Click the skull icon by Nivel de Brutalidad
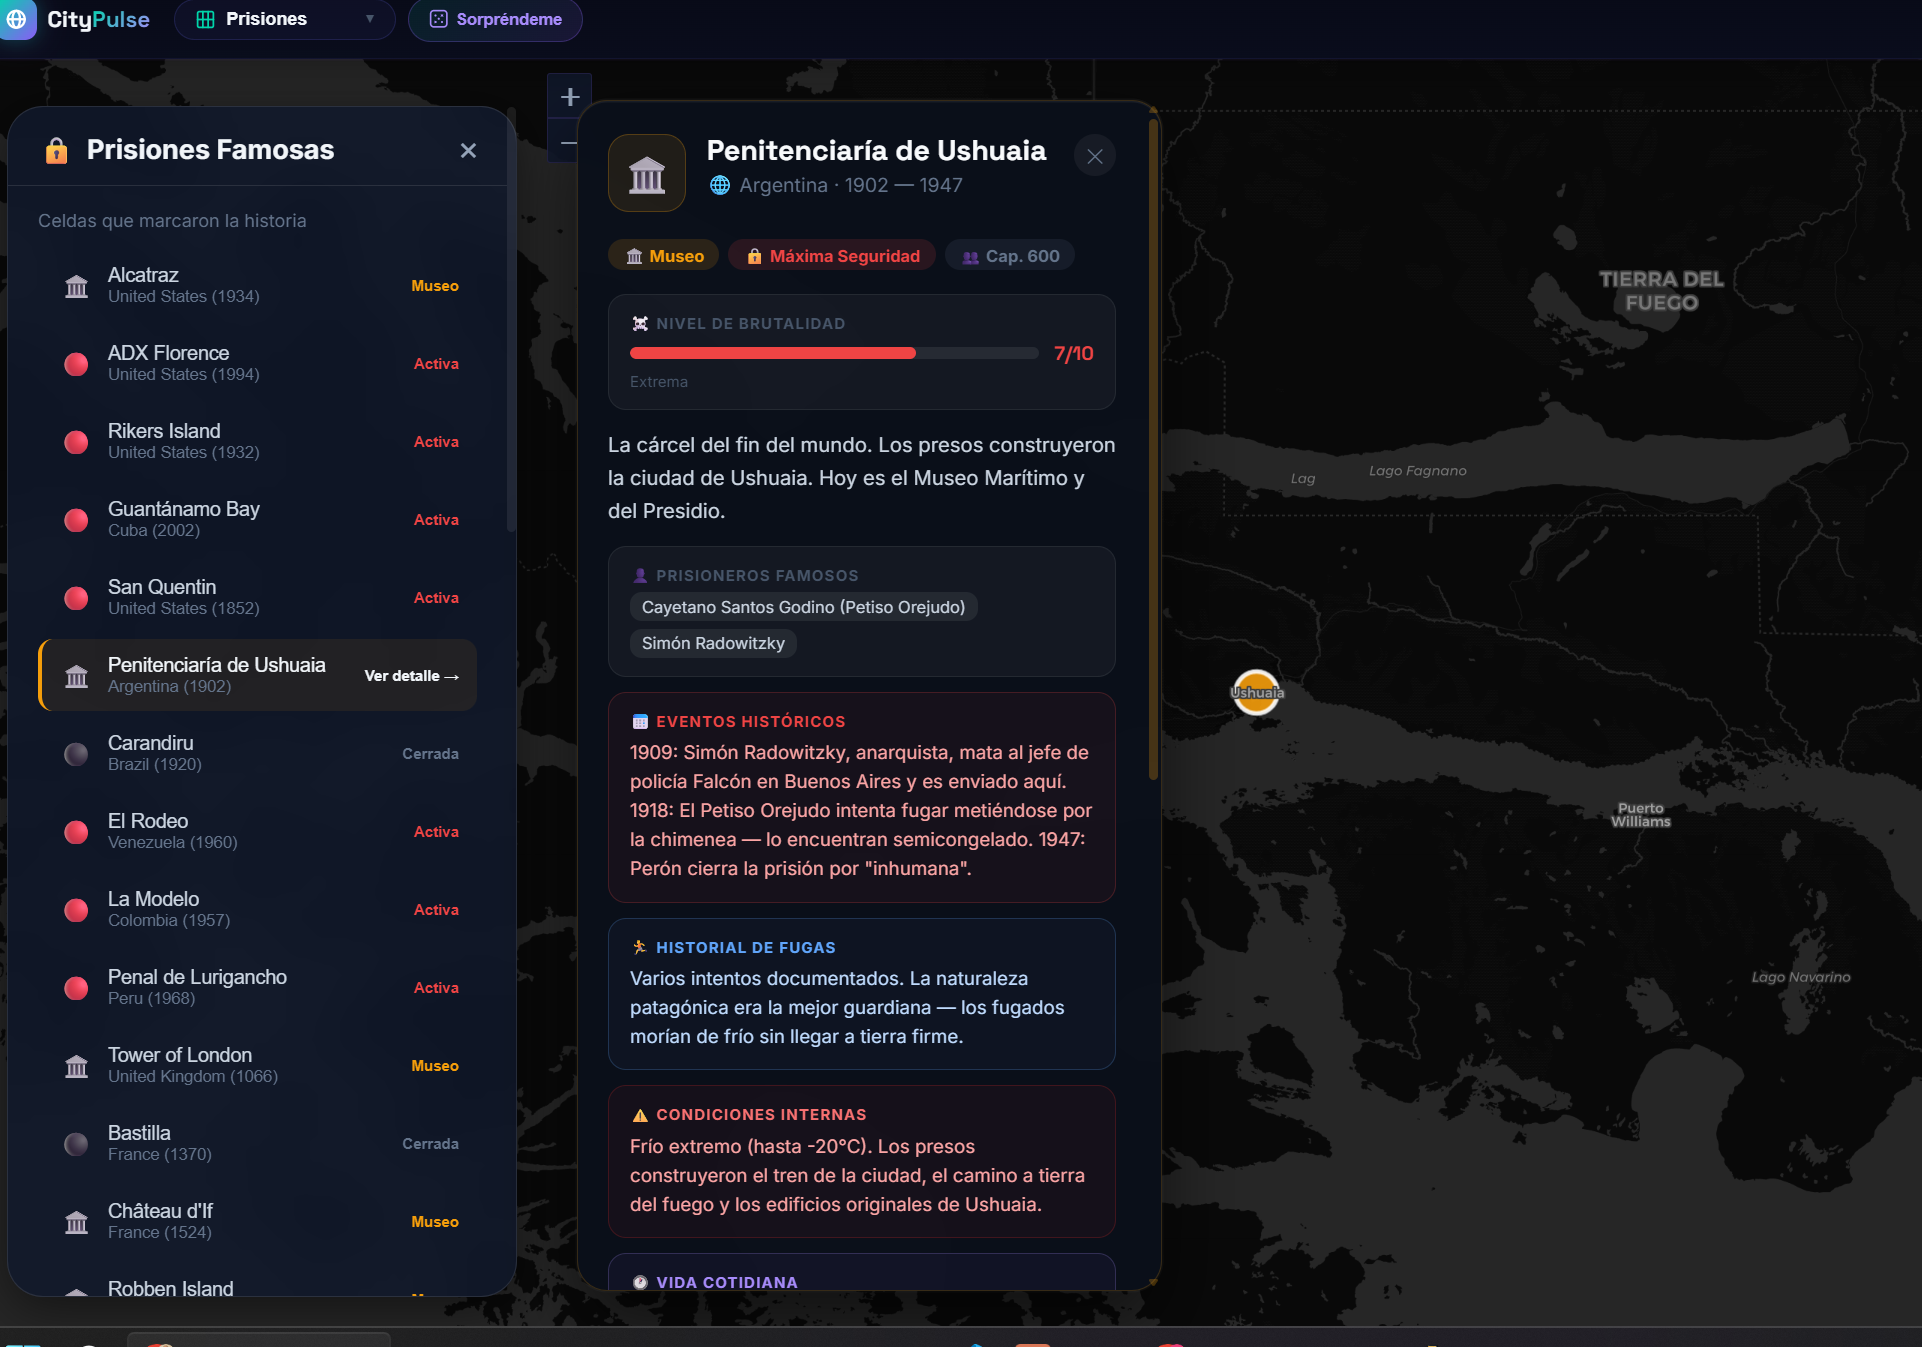This screenshot has height=1347, width=1922. (640, 323)
